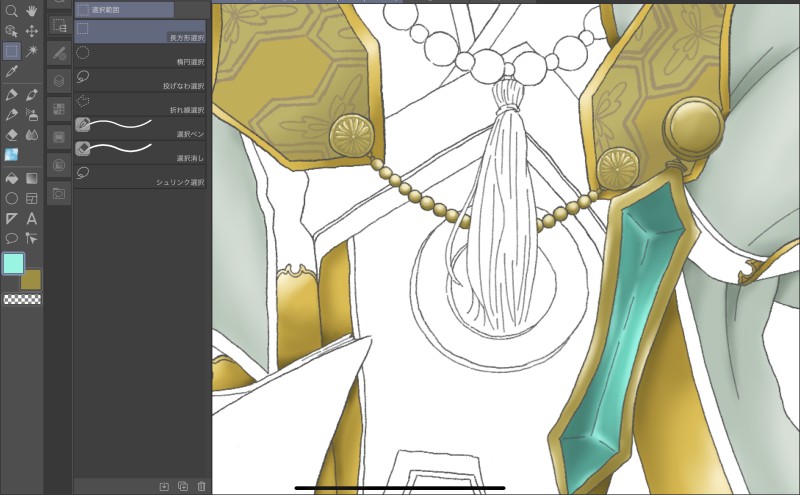Select the Fill bucket tool

11,178
